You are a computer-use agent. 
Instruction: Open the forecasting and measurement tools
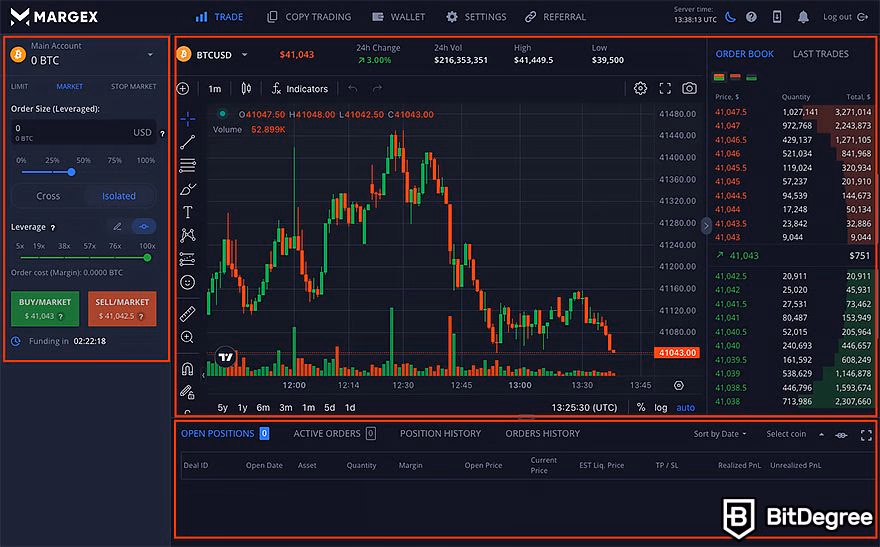click(x=187, y=259)
